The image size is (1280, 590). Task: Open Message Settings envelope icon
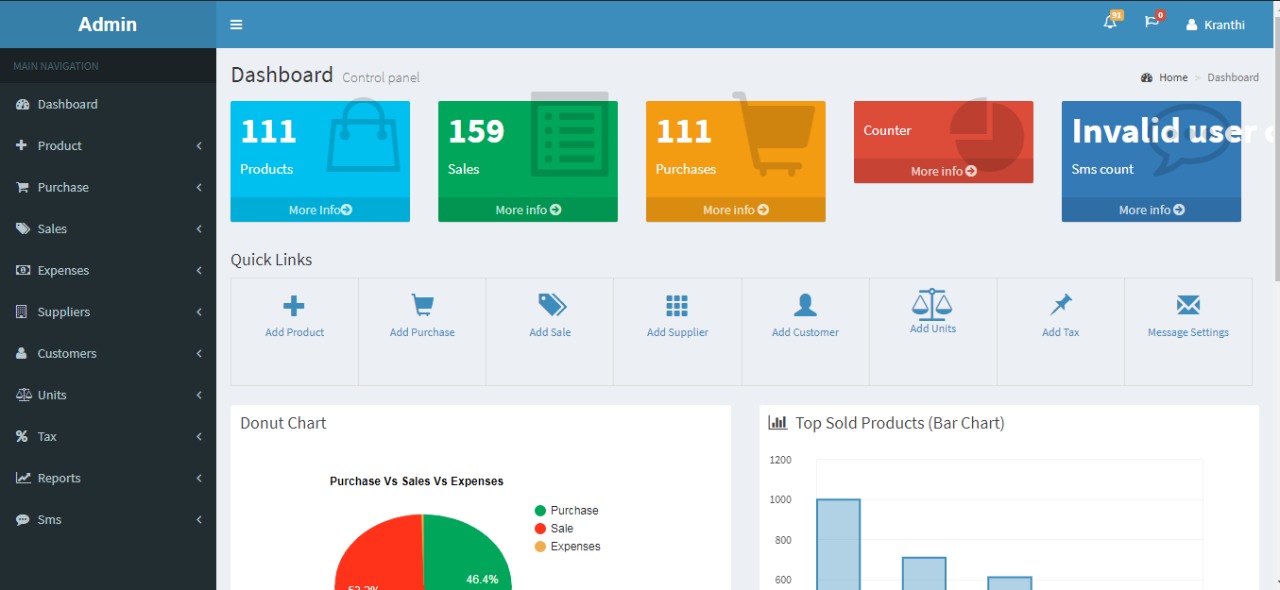(1188, 305)
